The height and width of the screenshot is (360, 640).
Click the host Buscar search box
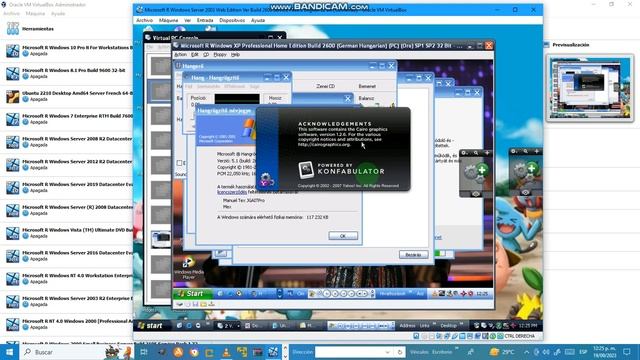click(76, 352)
